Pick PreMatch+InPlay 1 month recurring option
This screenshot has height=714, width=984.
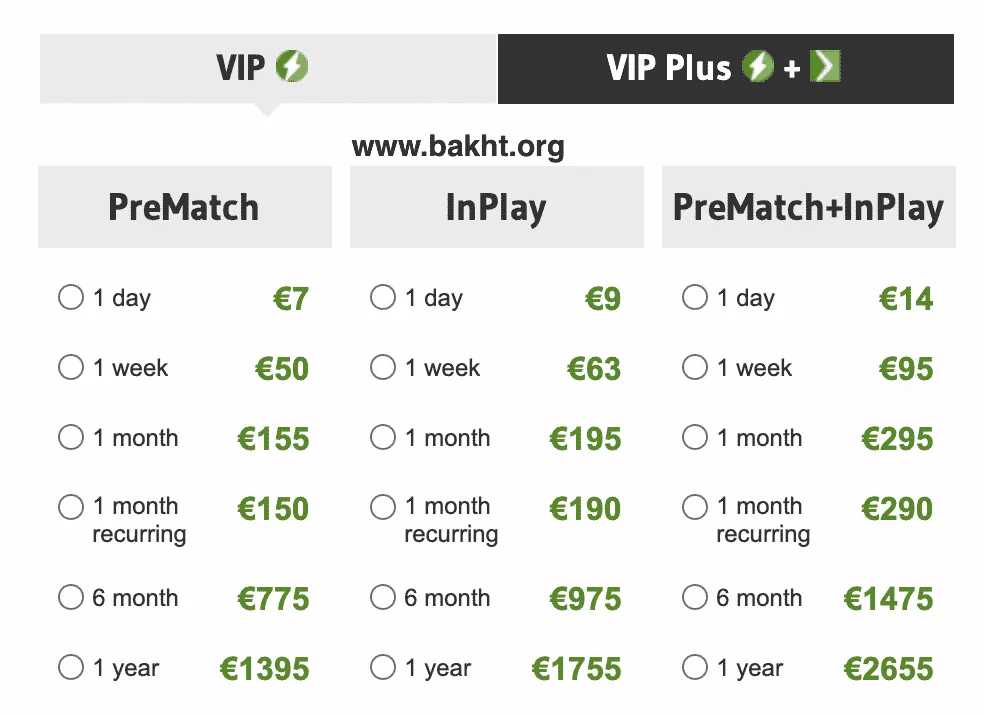coord(695,507)
